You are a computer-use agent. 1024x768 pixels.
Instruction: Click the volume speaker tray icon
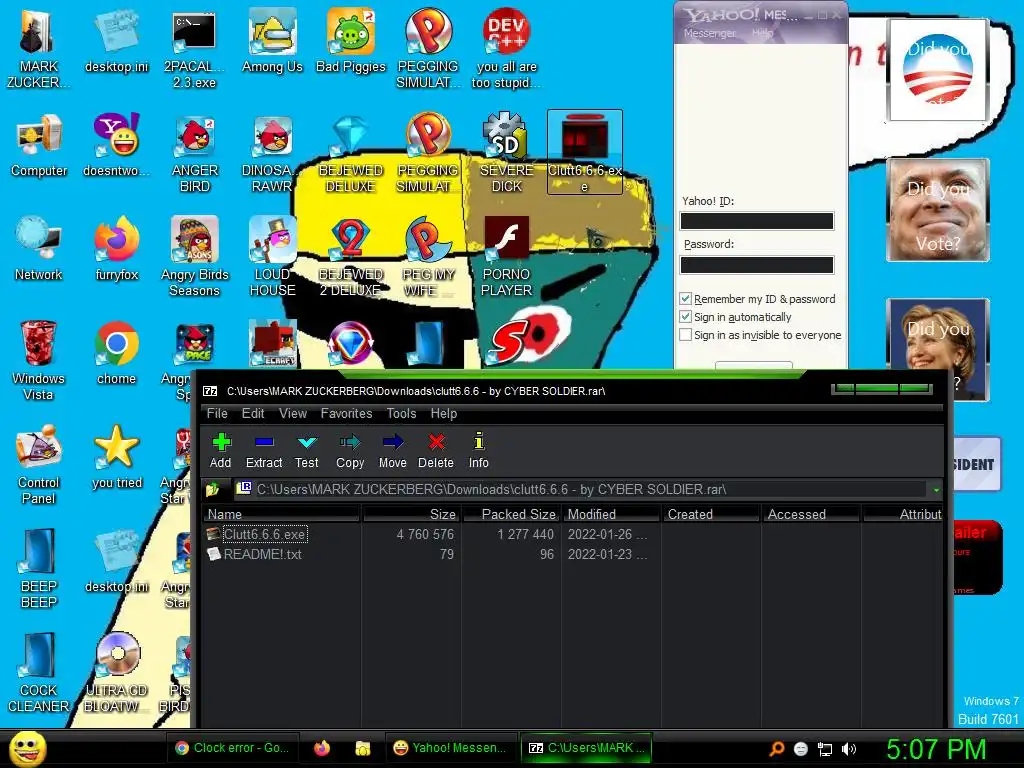pos(848,749)
